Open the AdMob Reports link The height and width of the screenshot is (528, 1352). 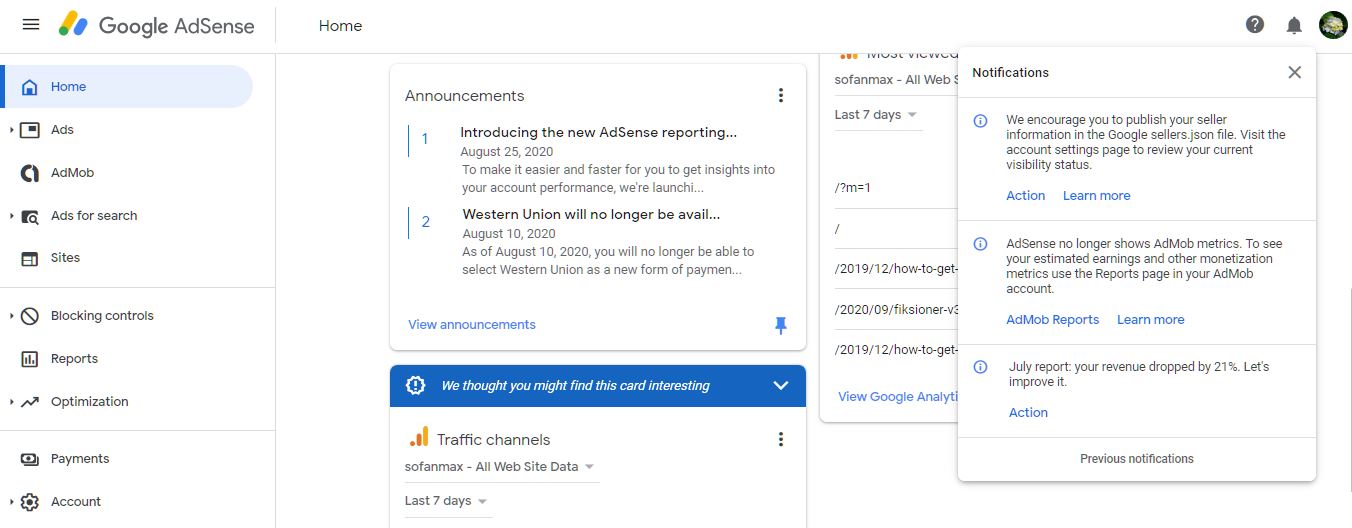[1053, 320]
